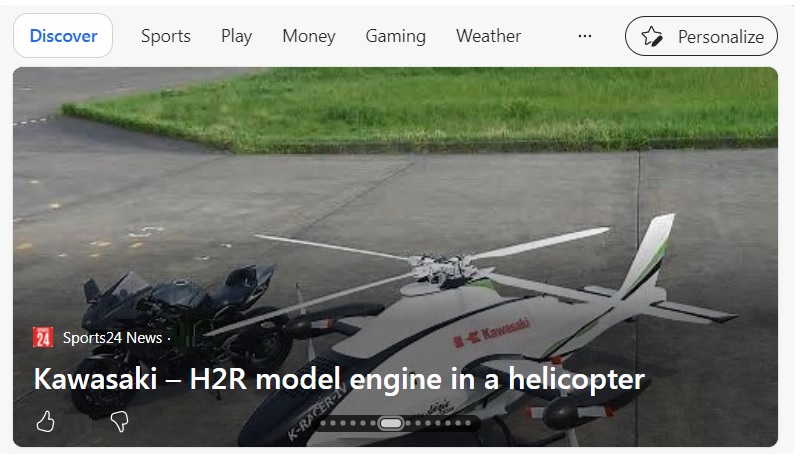The width and height of the screenshot is (804, 464).
Task: Click the Personalize button
Action: (x=701, y=36)
